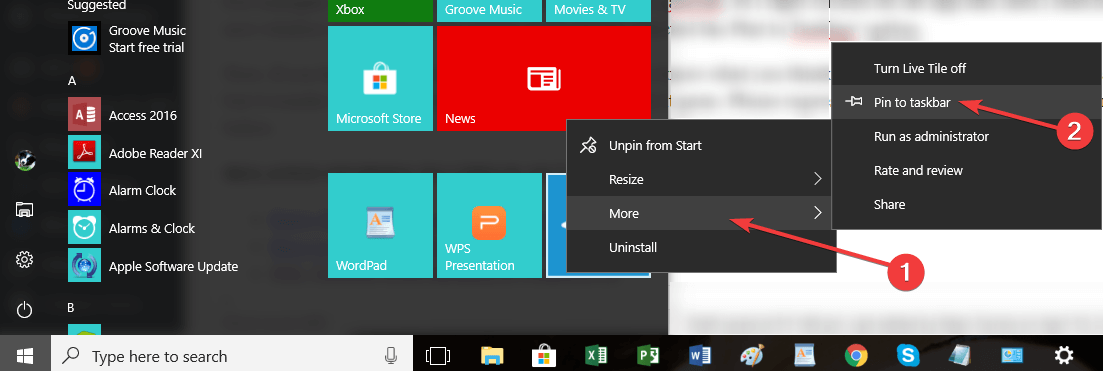This screenshot has width=1103, height=371.
Task: Choose Uninstall from the context menu
Action: click(x=701, y=247)
